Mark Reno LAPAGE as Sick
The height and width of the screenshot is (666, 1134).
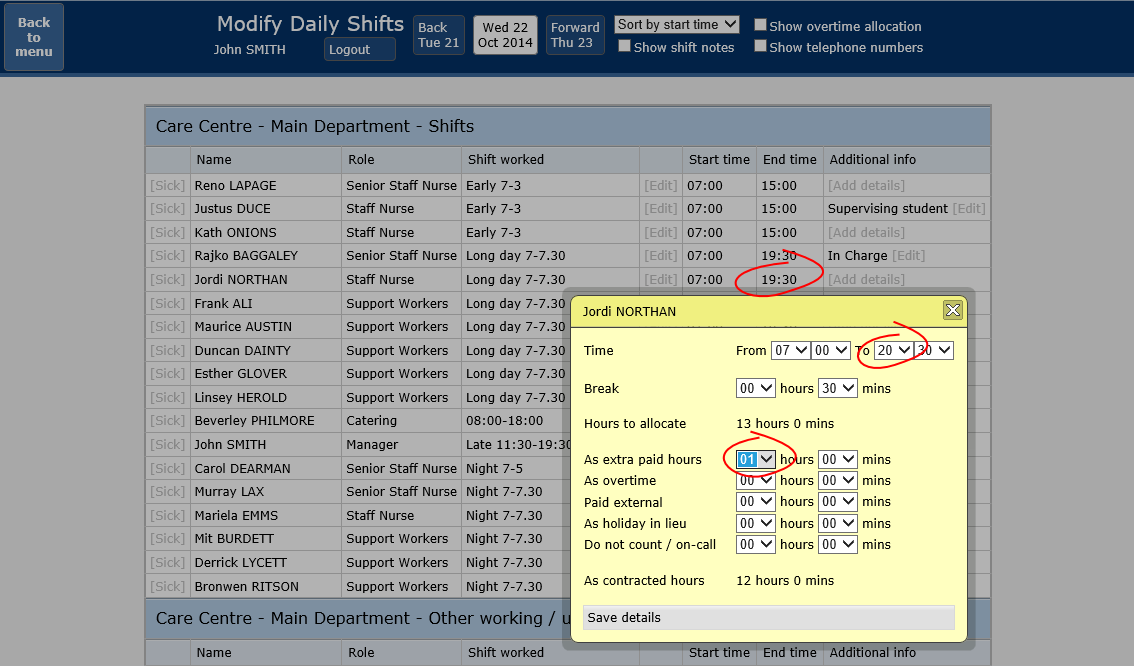pyautogui.click(x=168, y=186)
